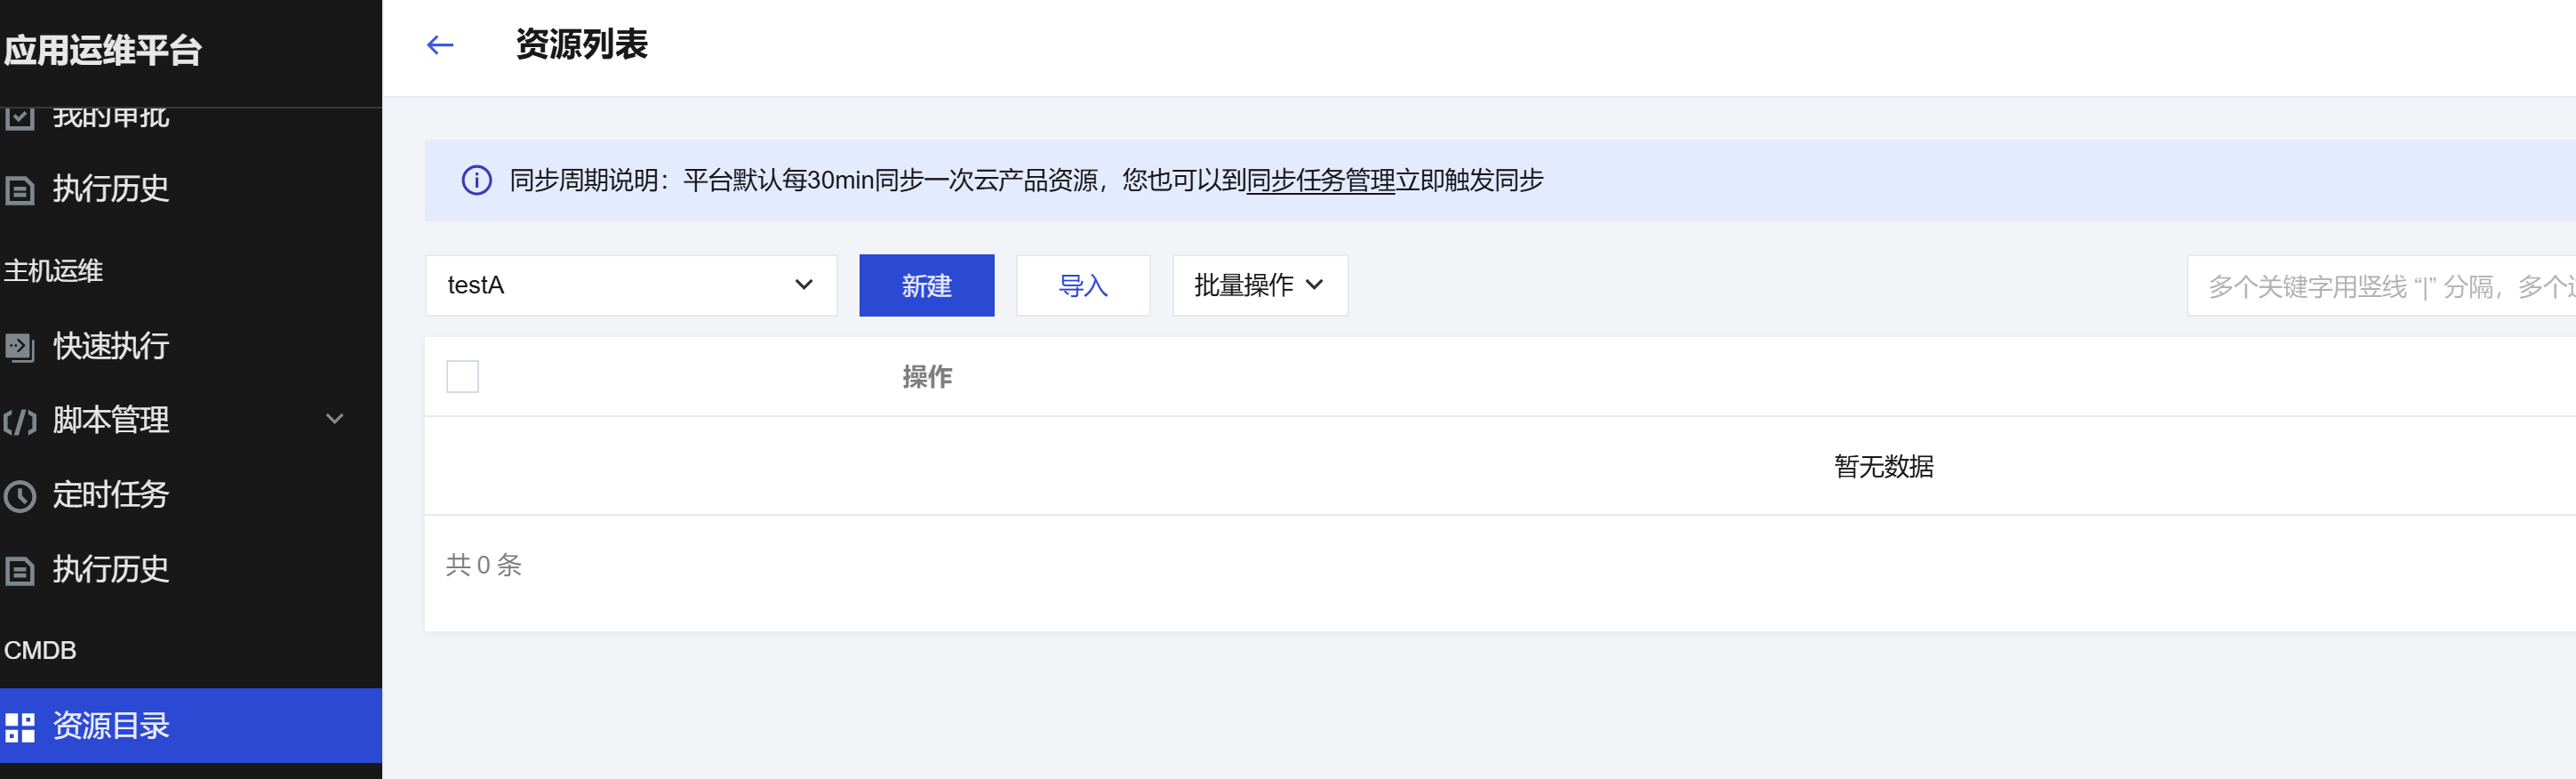Open the testA dropdown selector
Viewport: 2576px width, 779px height.
tap(630, 286)
